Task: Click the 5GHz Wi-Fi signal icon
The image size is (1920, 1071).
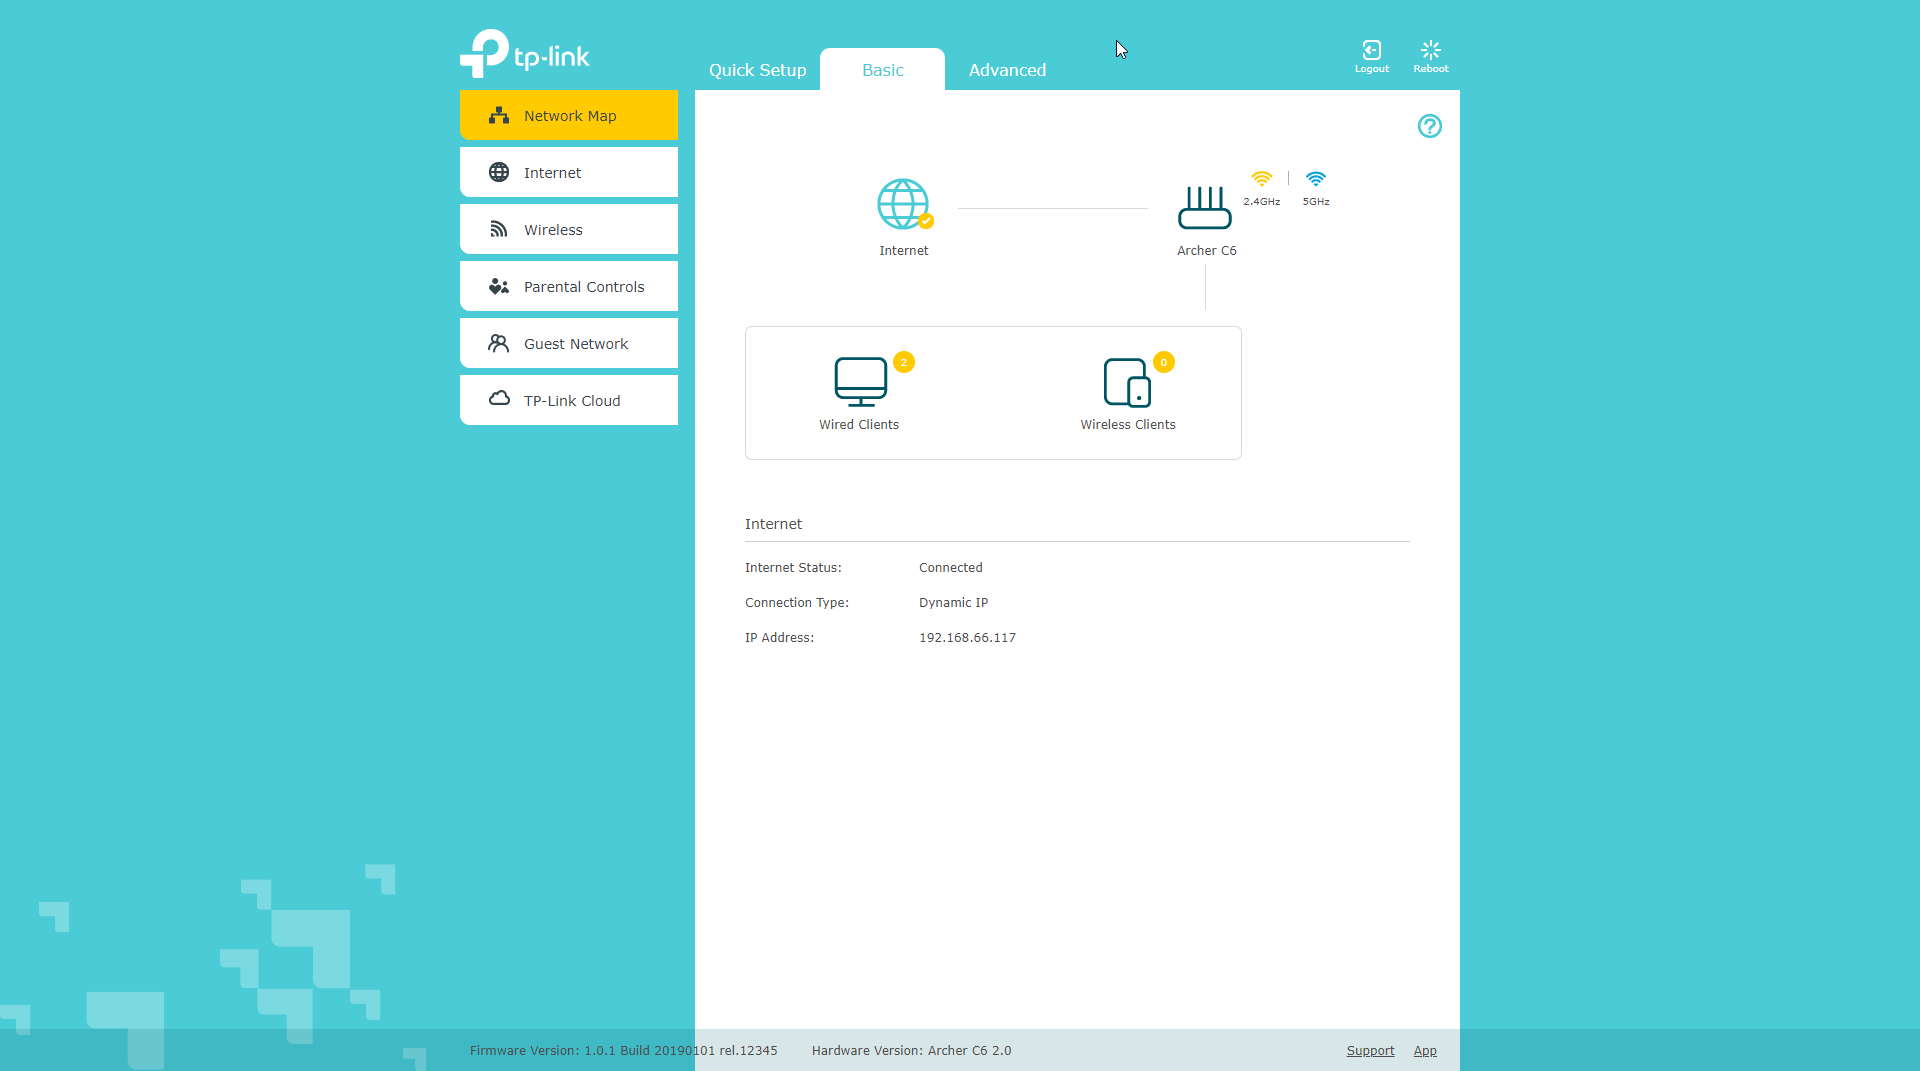Action: click(1315, 179)
